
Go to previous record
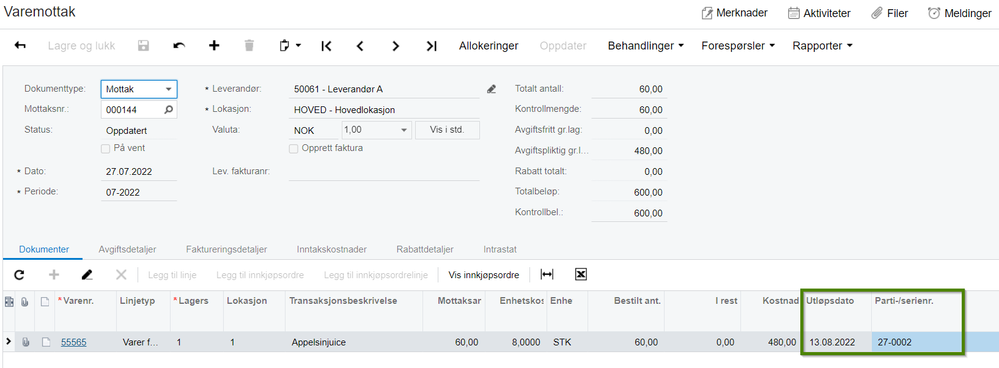coord(360,46)
